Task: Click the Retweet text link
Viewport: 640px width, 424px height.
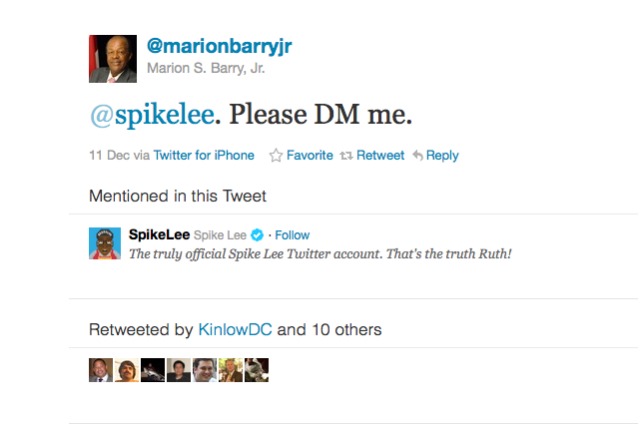Action: point(381,156)
